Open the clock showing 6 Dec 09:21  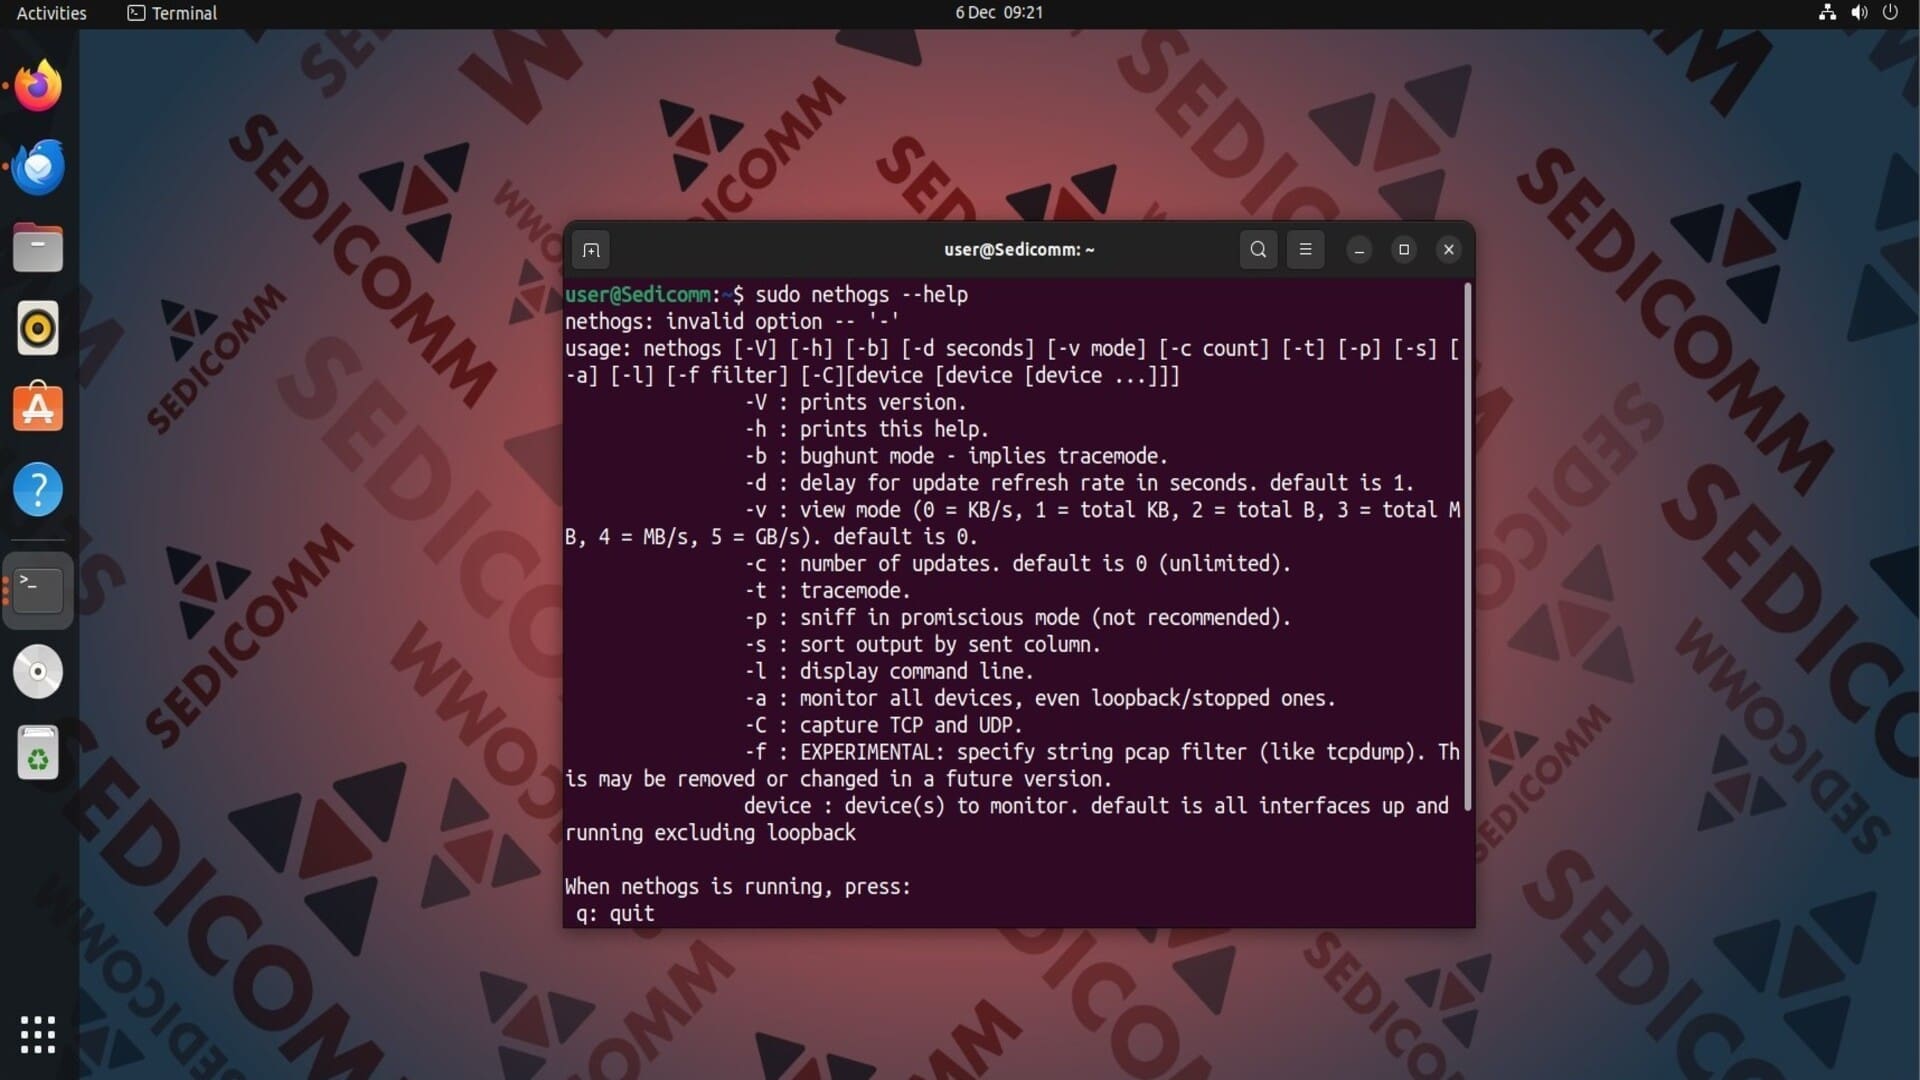998,13
